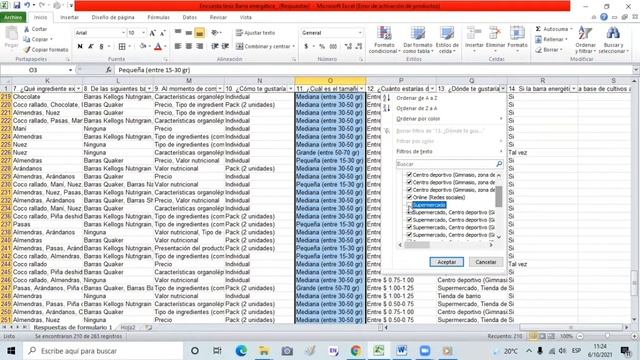Screen dimensions: 640x360
Task: Open filter arrow on column M header
Action: (220, 89)
